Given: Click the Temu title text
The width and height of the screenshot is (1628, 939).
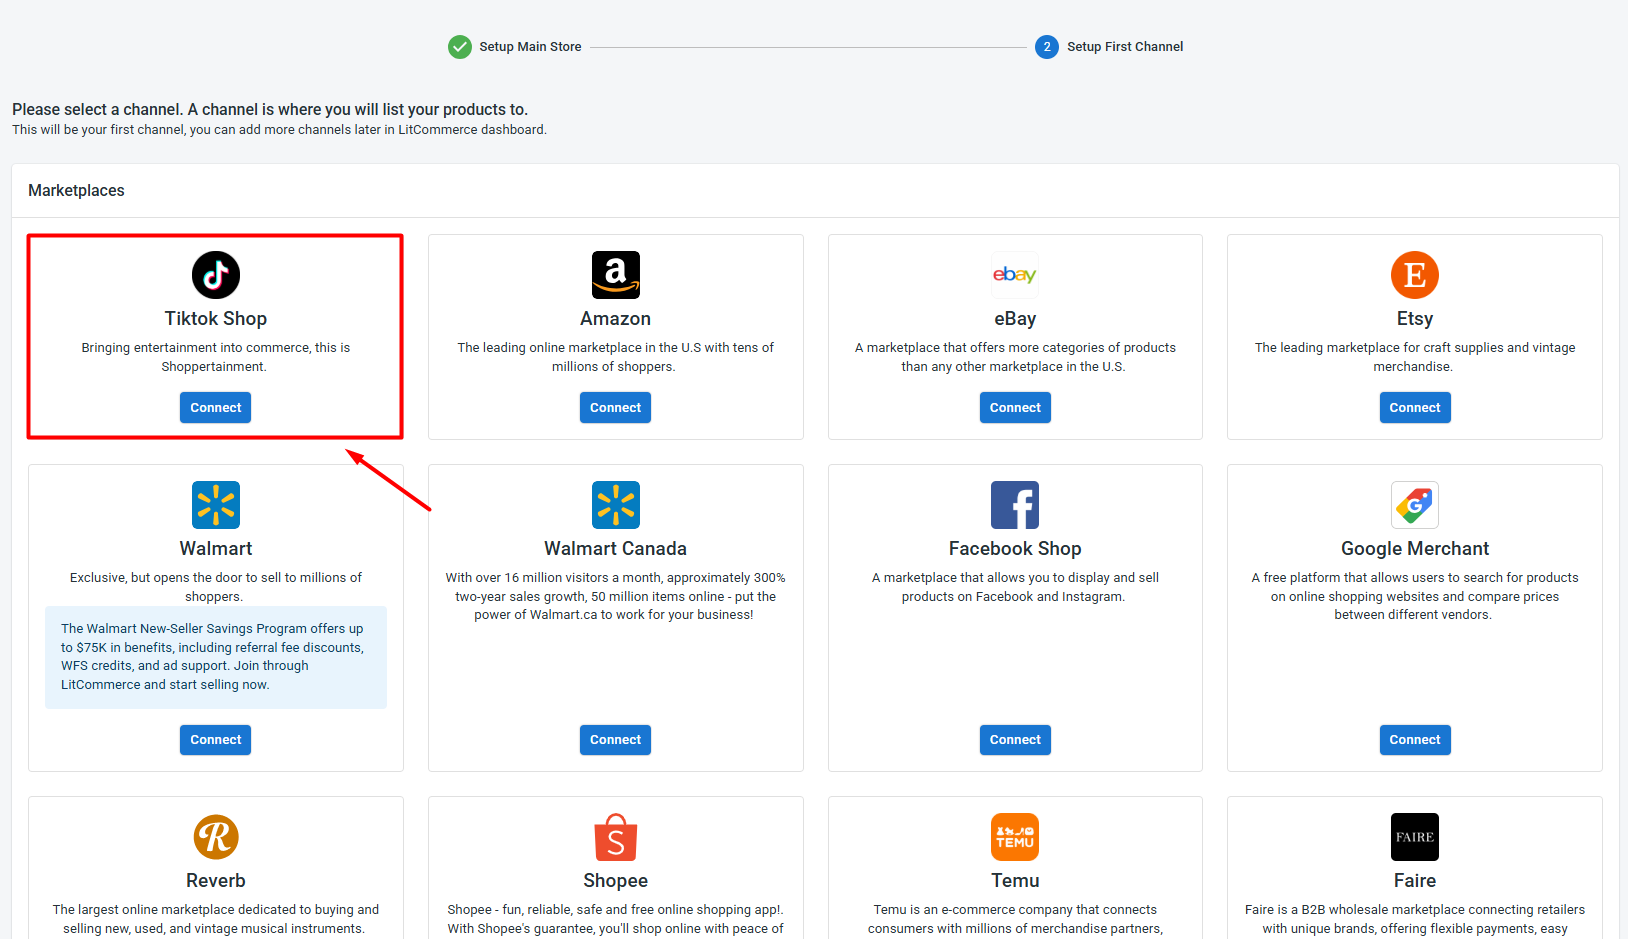Looking at the screenshot, I should click(1015, 881).
